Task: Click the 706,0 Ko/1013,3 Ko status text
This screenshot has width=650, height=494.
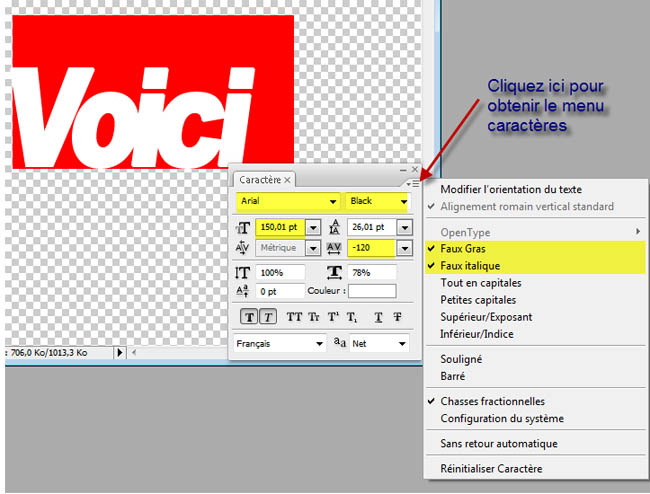Action: (x=49, y=353)
